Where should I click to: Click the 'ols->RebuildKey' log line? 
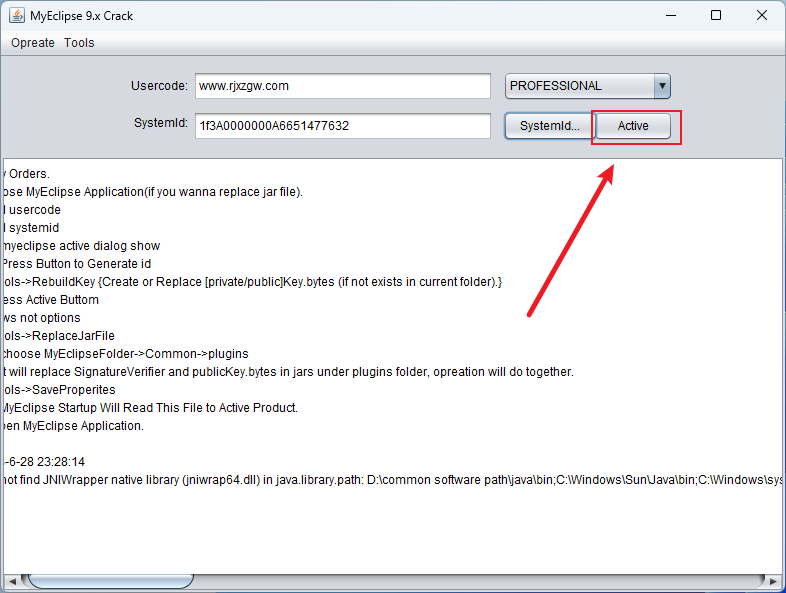click(253, 282)
